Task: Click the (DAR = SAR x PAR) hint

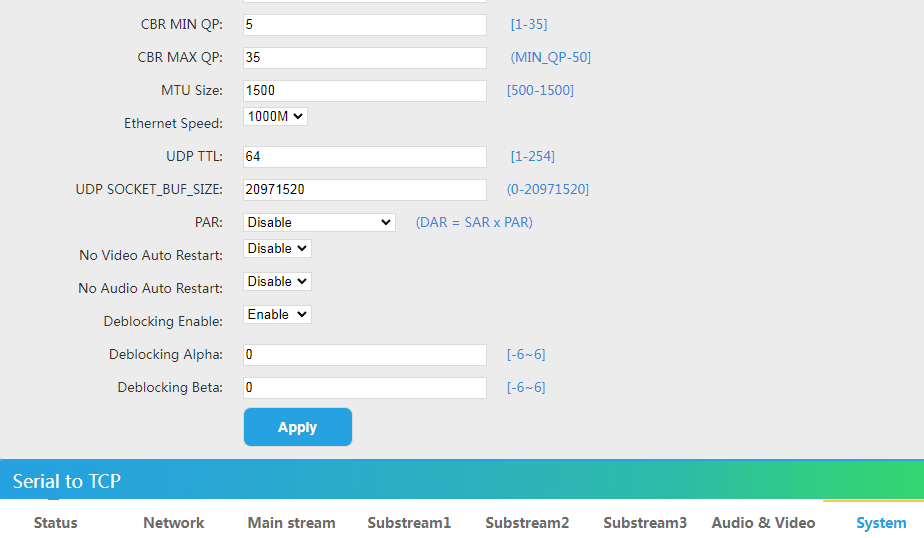Action: point(474,222)
